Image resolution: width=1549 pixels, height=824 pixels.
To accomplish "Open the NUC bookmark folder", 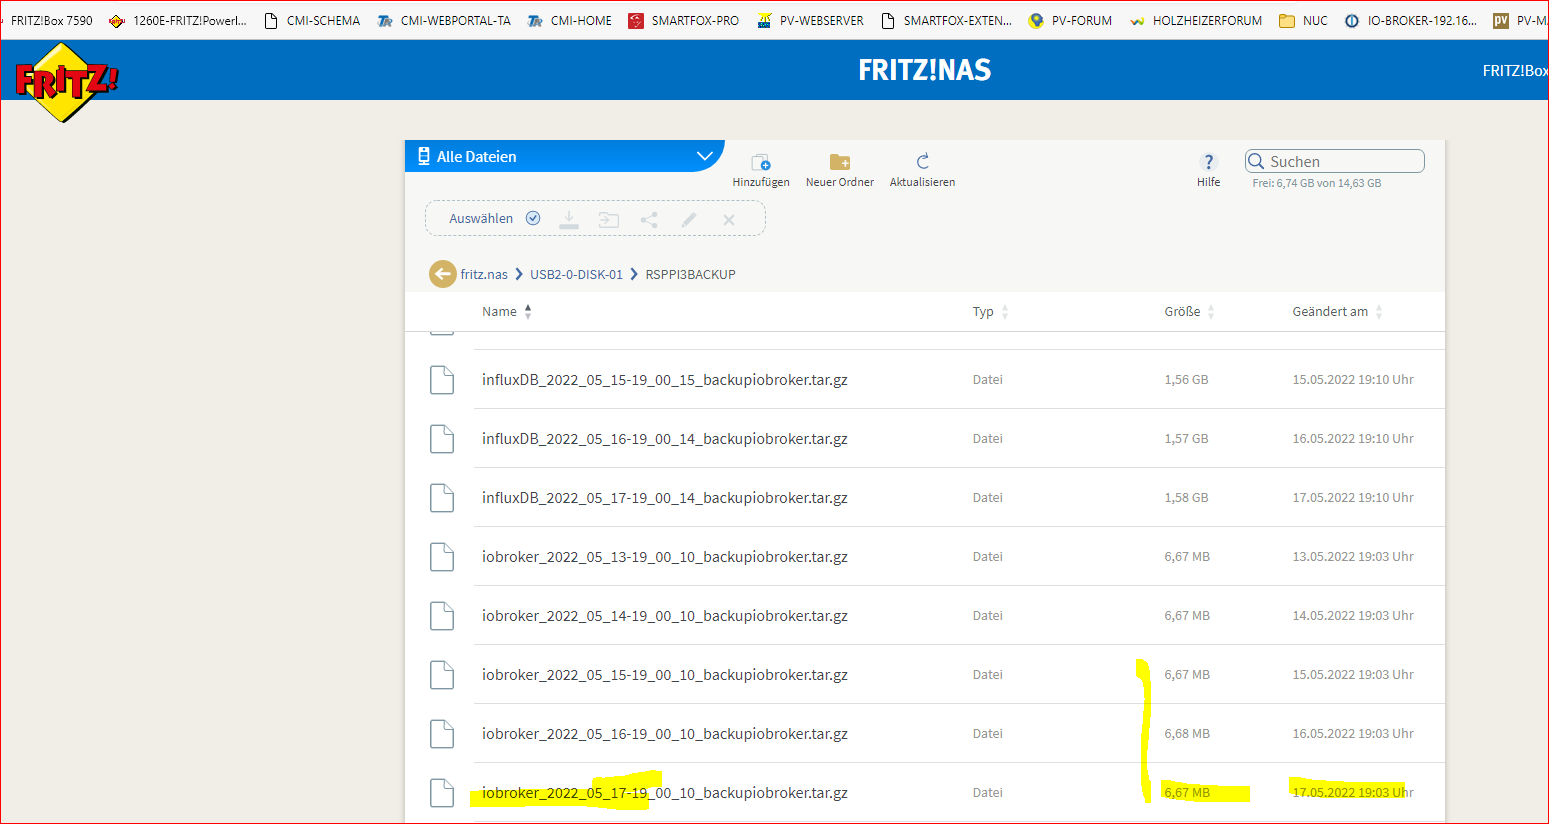I will pyautogui.click(x=1304, y=20).
